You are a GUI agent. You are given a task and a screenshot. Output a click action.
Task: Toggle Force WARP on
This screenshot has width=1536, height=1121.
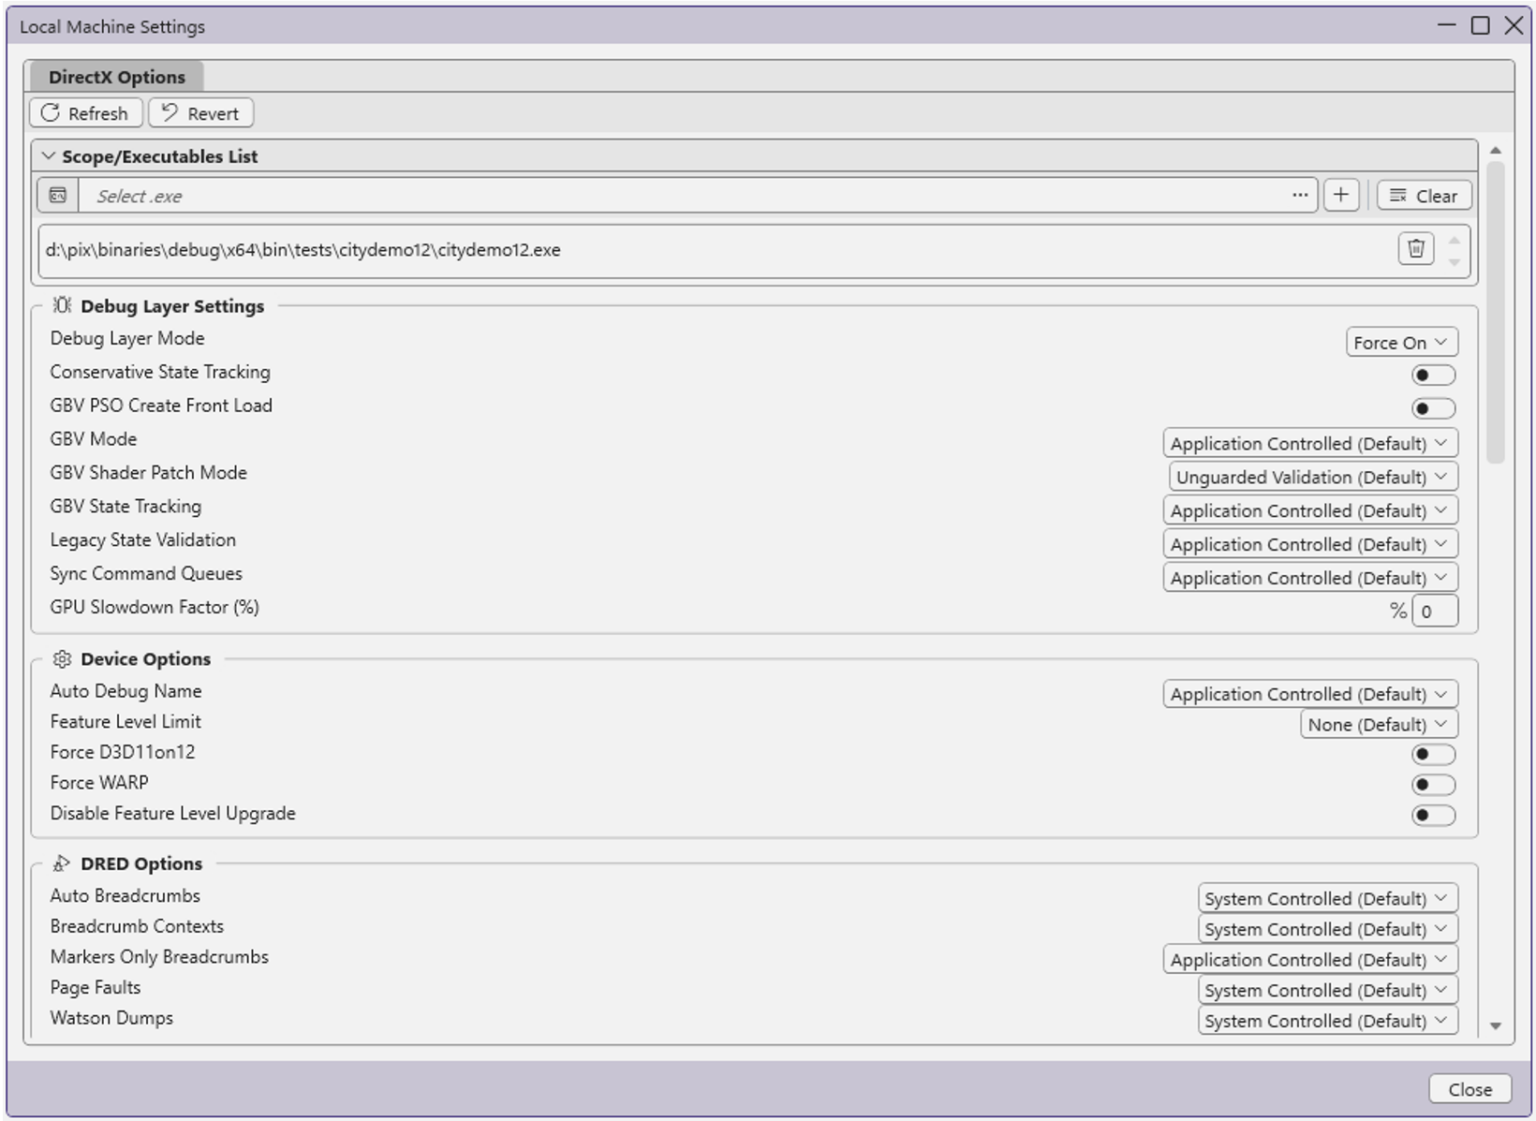pyautogui.click(x=1432, y=784)
